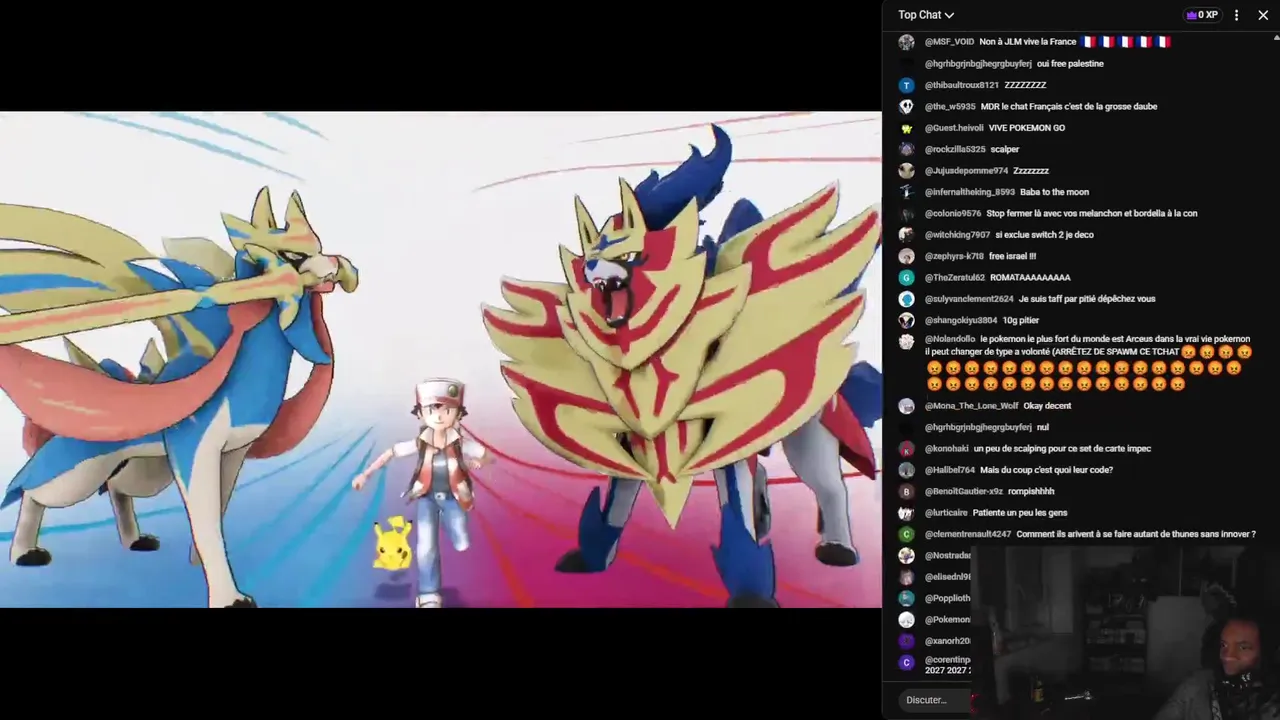This screenshot has width=1280, height=720.
Task: Select username @Nolandollo
Action: [x=950, y=339]
